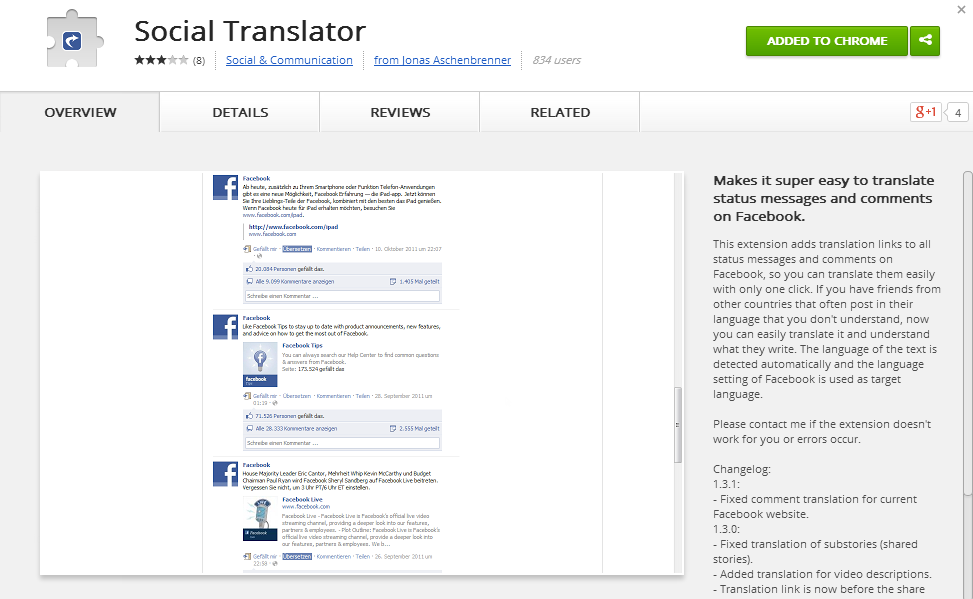973x599 pixels.
Task: Click the '1.3.0:' version entry
Action: point(726,529)
